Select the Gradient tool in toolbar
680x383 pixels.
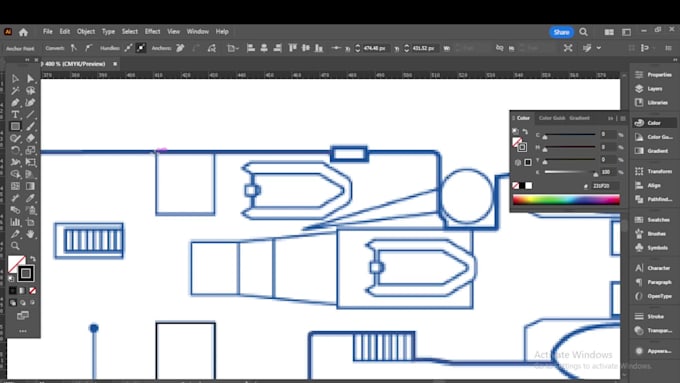pyautogui.click(x=30, y=186)
